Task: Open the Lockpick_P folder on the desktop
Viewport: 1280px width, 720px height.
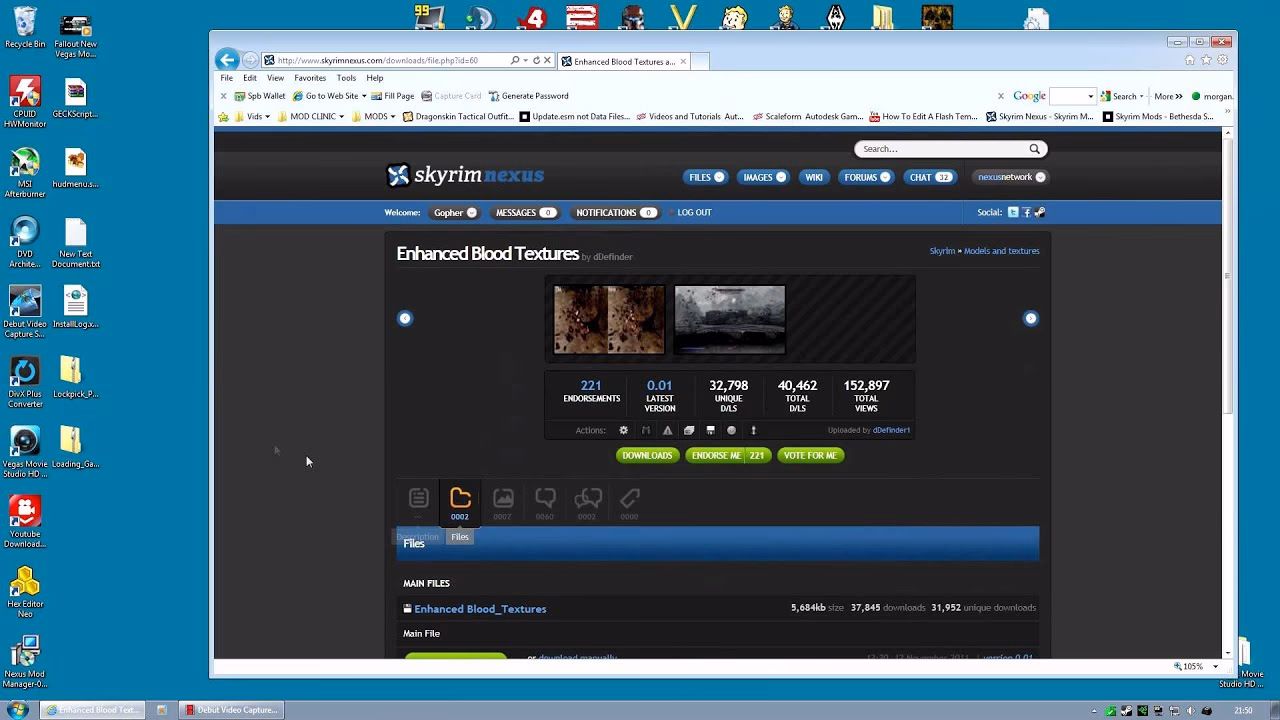Action: pos(75,378)
